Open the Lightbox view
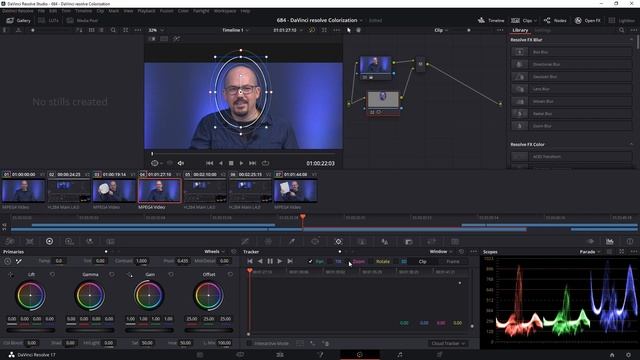The height and width of the screenshot is (360, 640). (x=622, y=20)
